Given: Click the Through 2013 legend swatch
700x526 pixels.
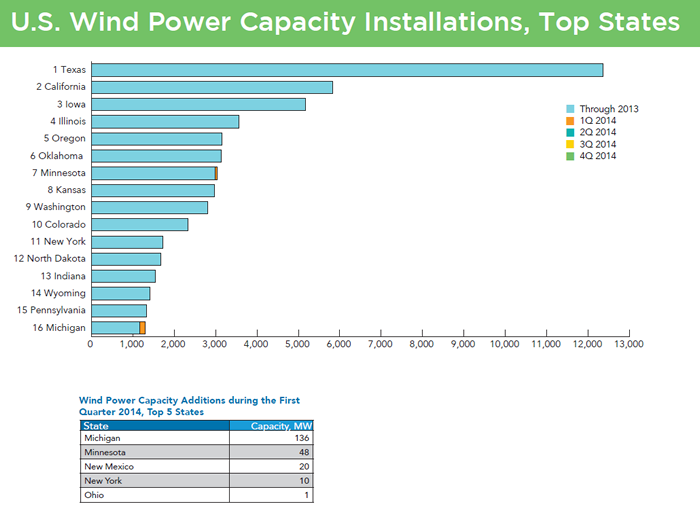Looking at the screenshot, I should pyautogui.click(x=570, y=109).
